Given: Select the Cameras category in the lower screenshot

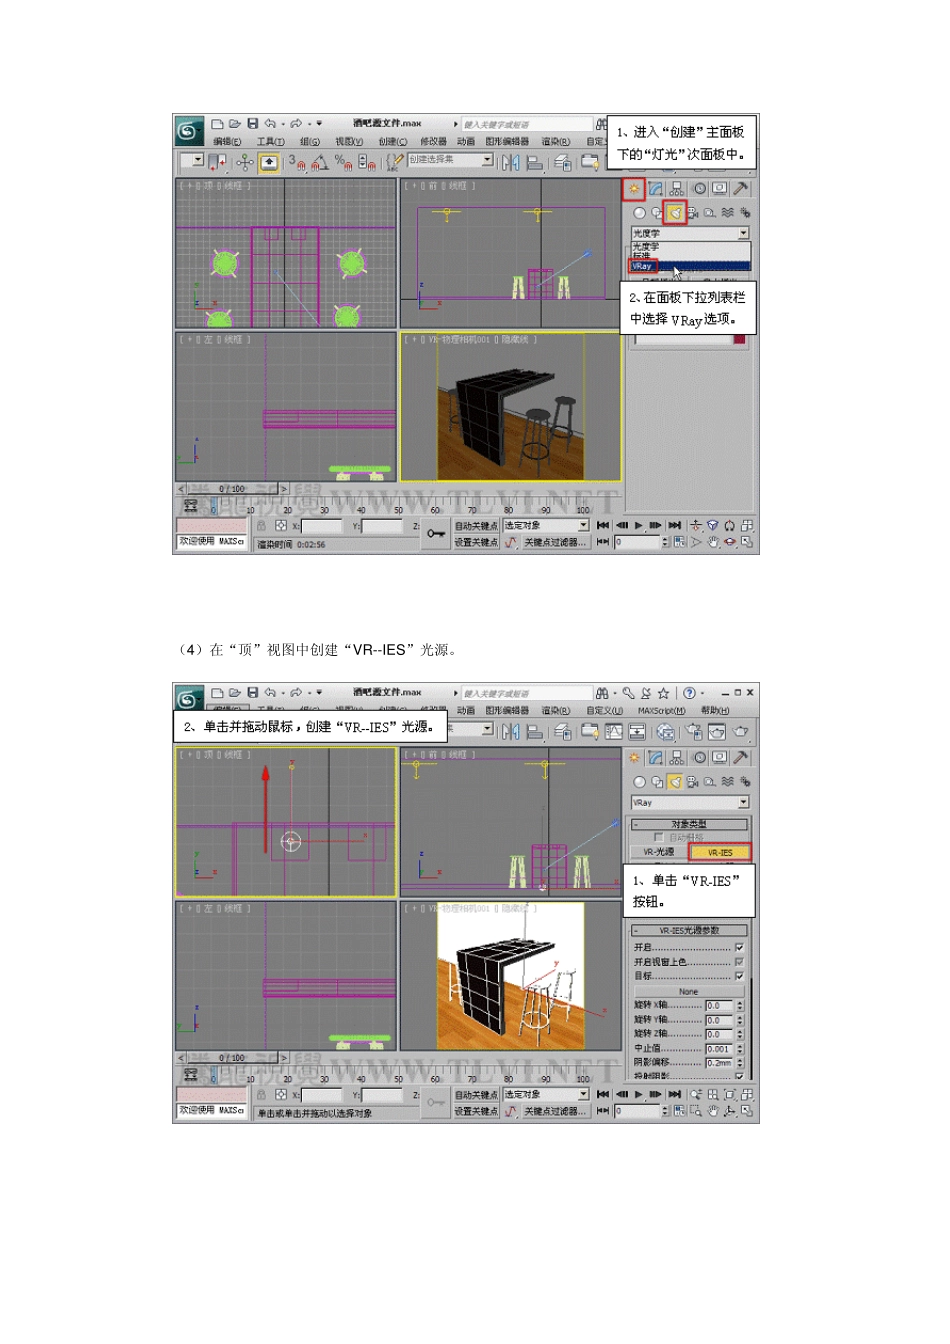Looking at the screenshot, I should click(x=692, y=782).
